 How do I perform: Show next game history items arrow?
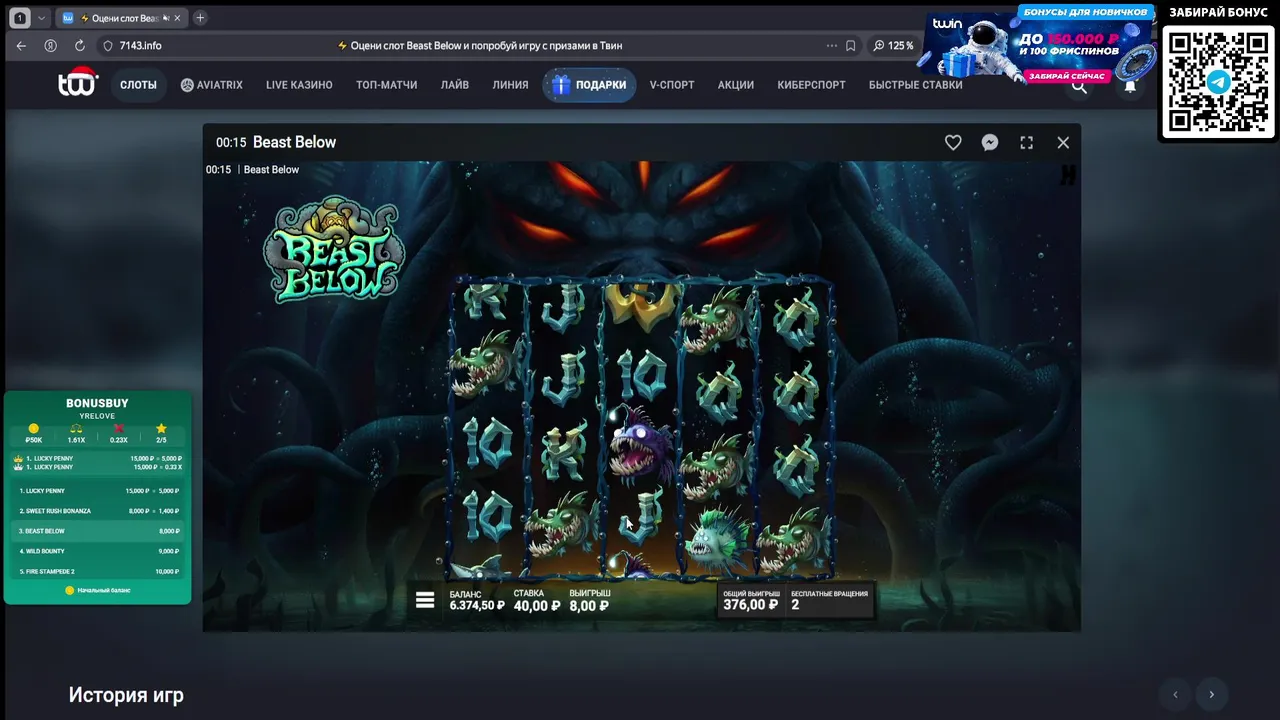[1211, 694]
